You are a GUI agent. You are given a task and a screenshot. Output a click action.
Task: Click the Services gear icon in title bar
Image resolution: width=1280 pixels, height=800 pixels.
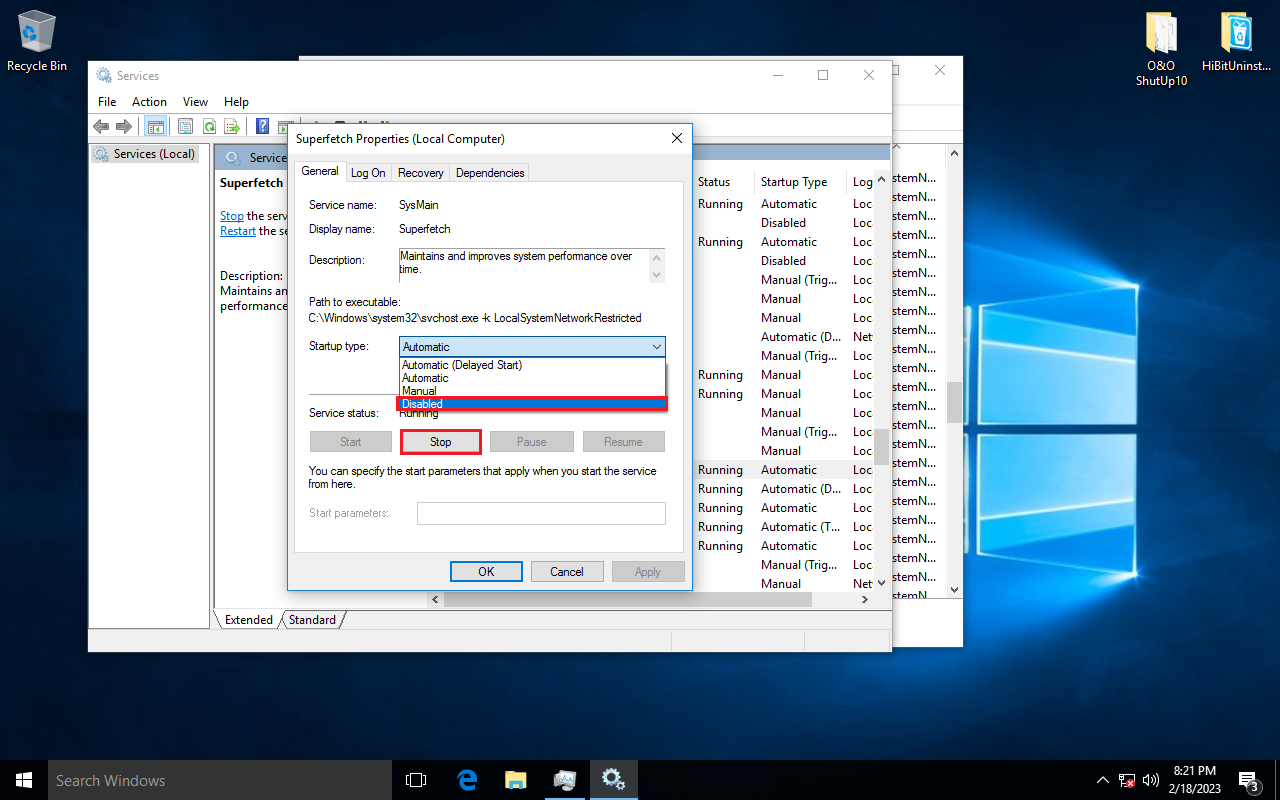pyautogui.click(x=104, y=75)
